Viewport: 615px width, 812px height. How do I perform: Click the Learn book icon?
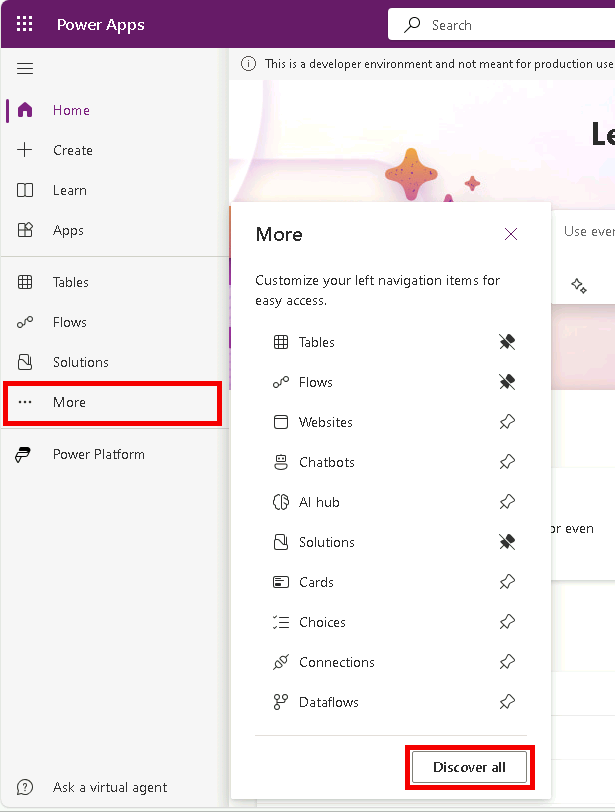25,190
